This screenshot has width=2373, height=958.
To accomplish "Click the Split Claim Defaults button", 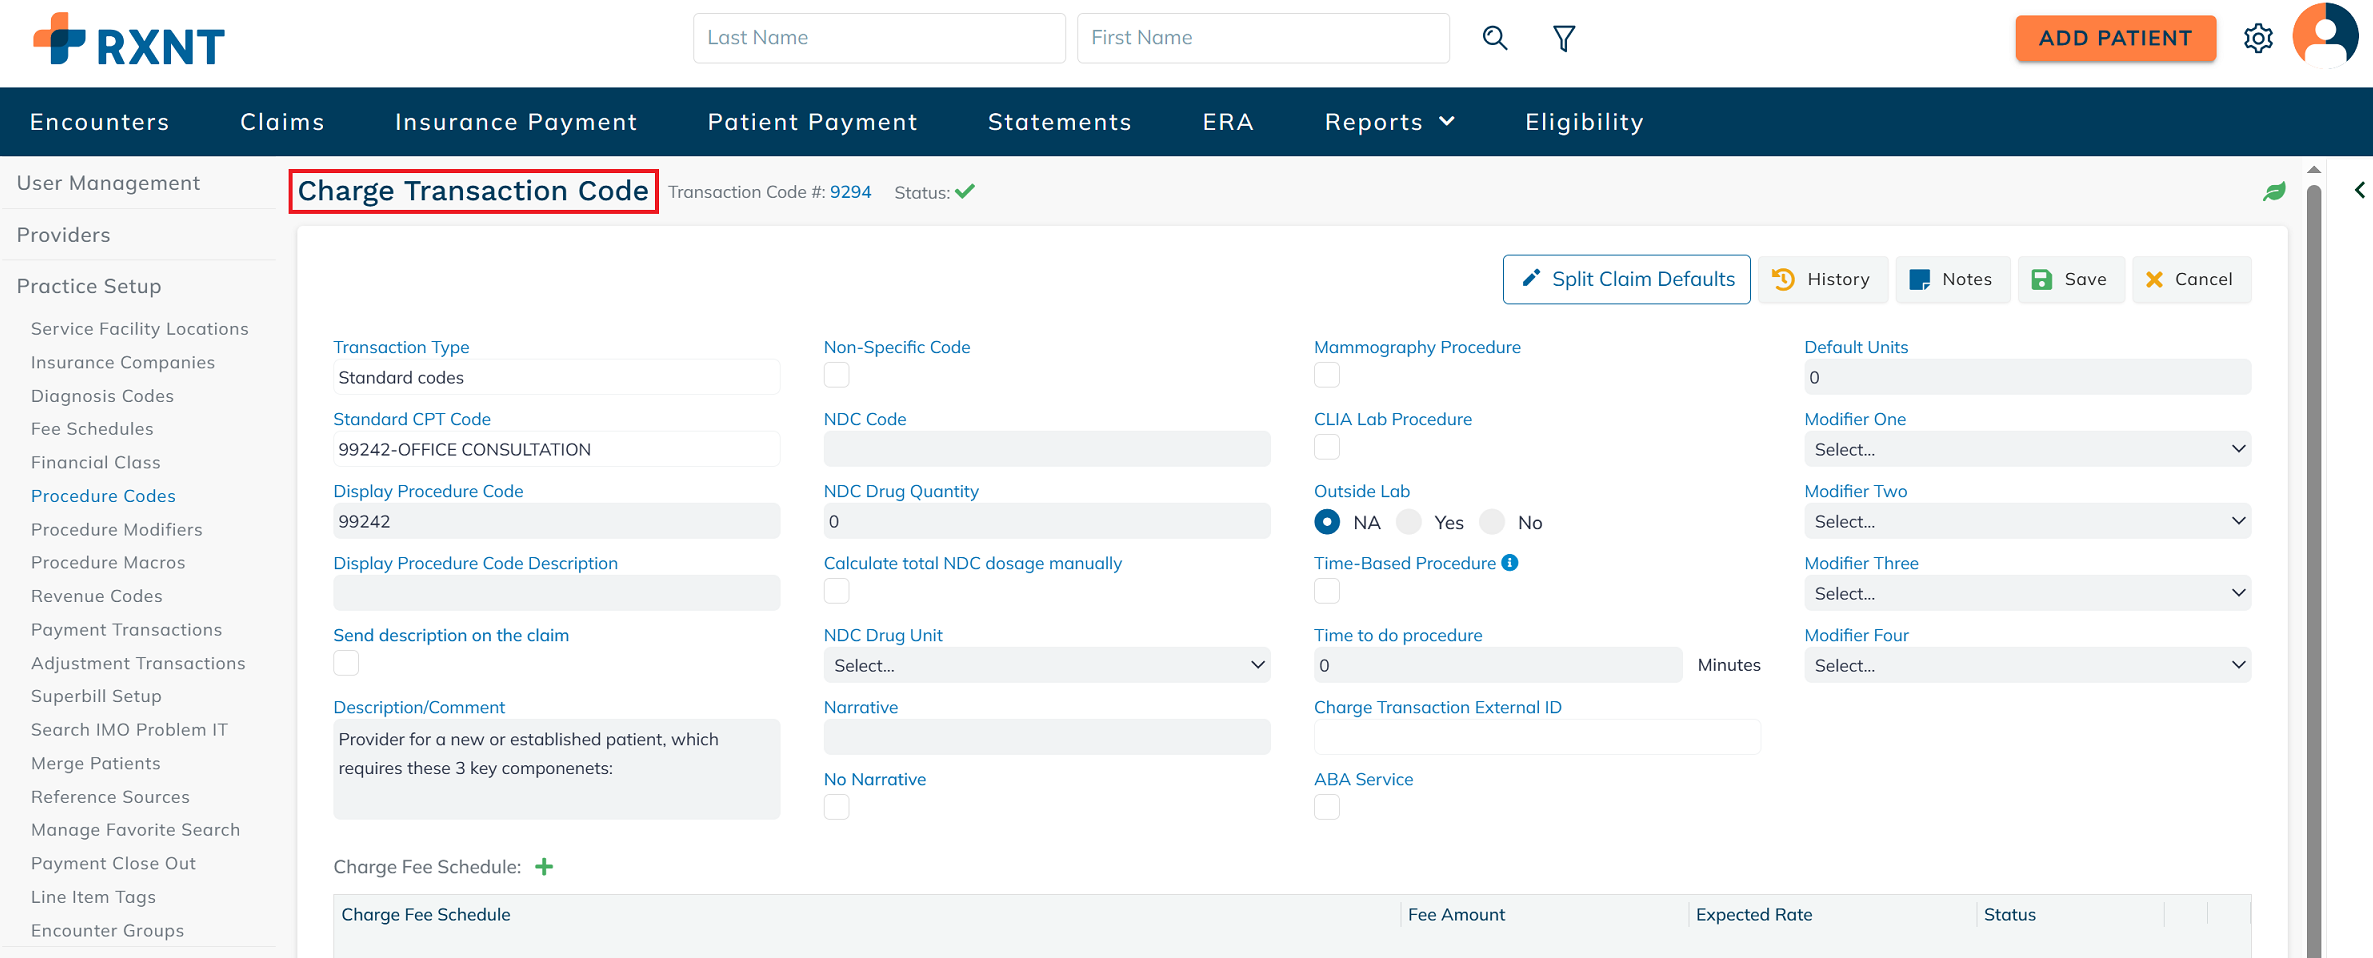I will (1626, 279).
